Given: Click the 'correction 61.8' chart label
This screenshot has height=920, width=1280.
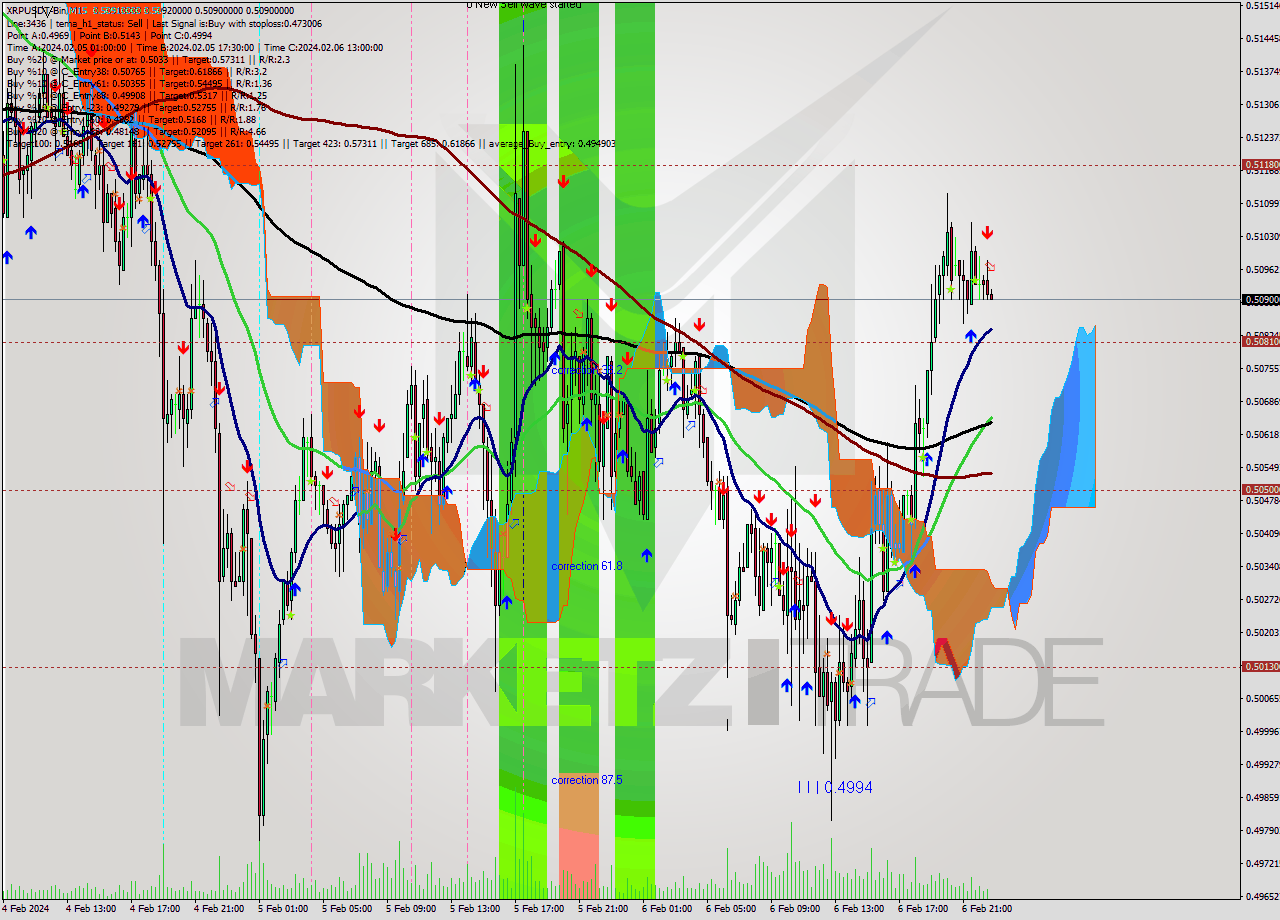Looking at the screenshot, I should click(x=587, y=566).
